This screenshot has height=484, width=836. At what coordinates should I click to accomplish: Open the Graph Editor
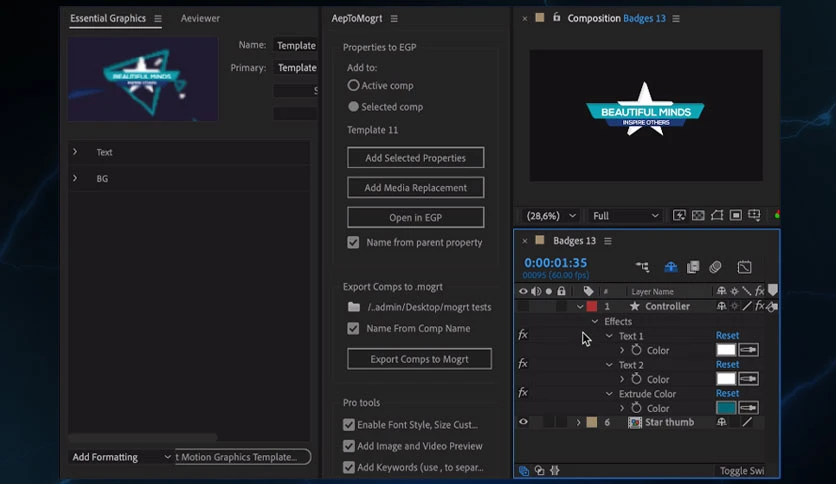point(744,267)
